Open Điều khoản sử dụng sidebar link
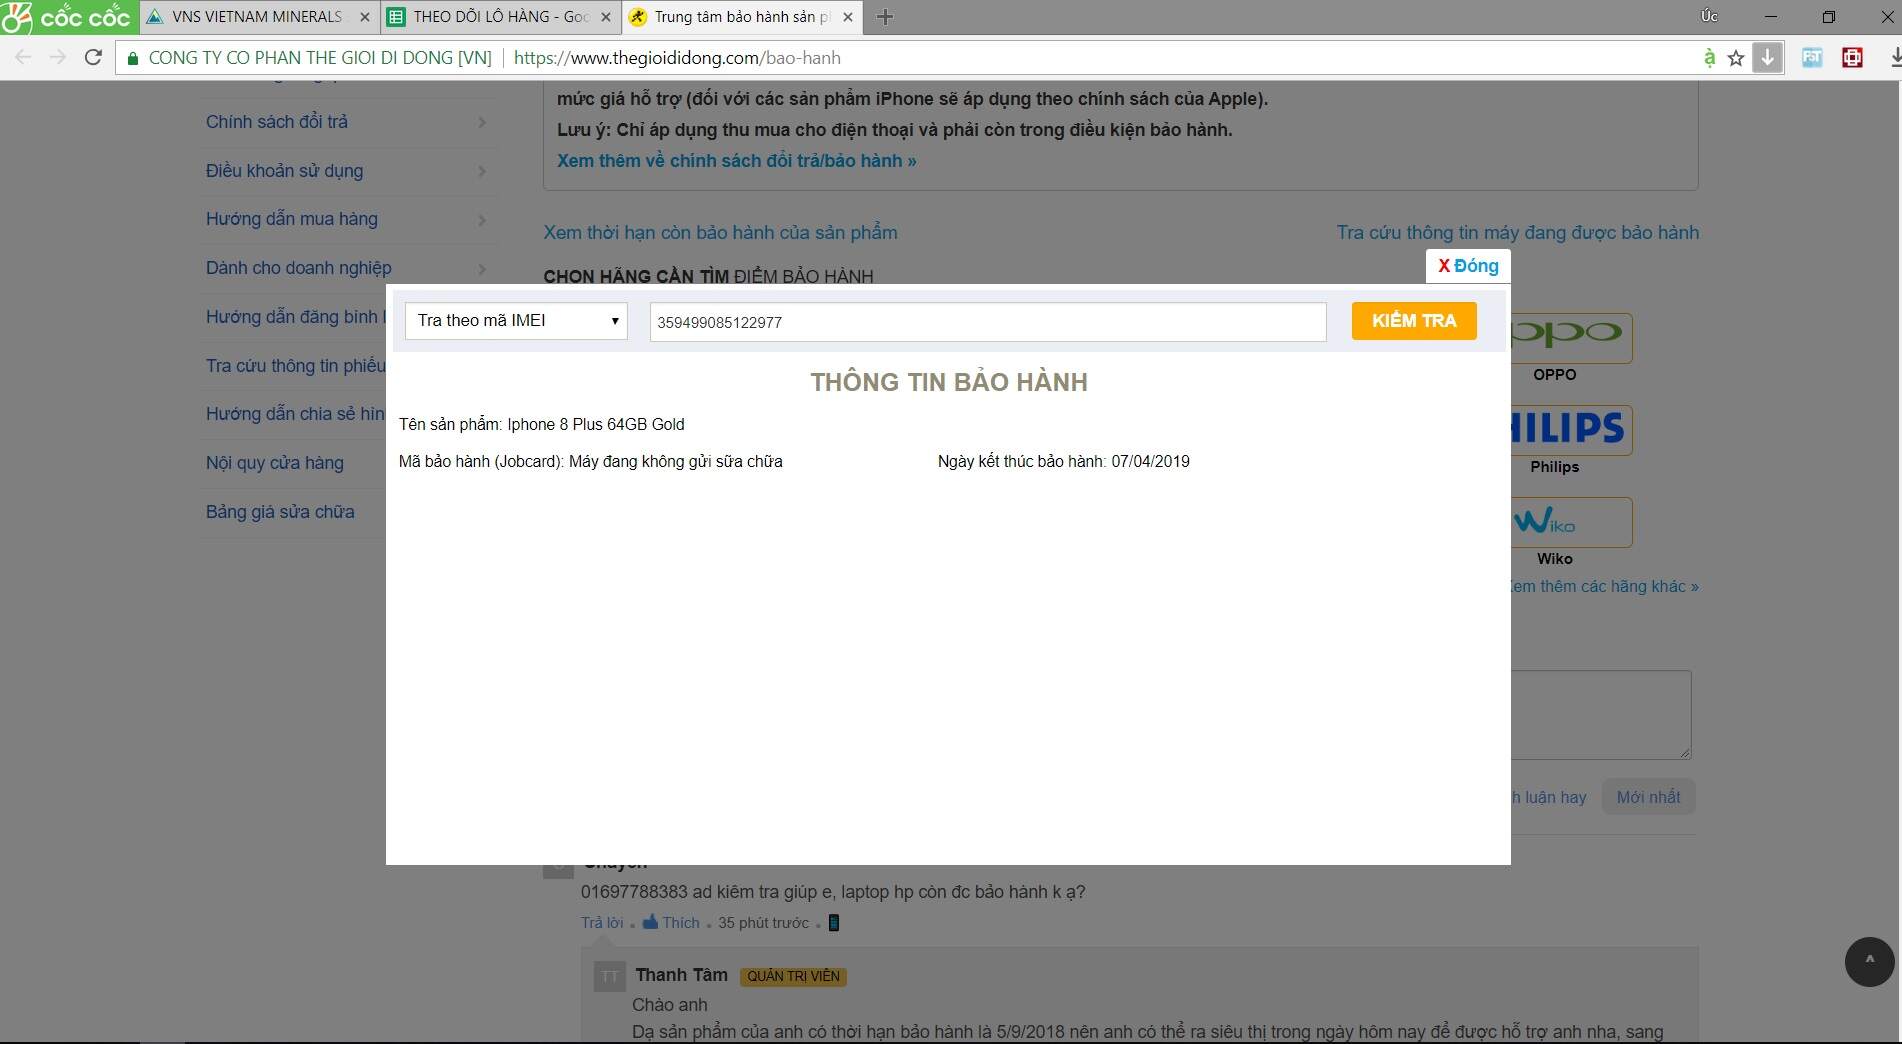Screen dimensions: 1902x1044 point(284,171)
